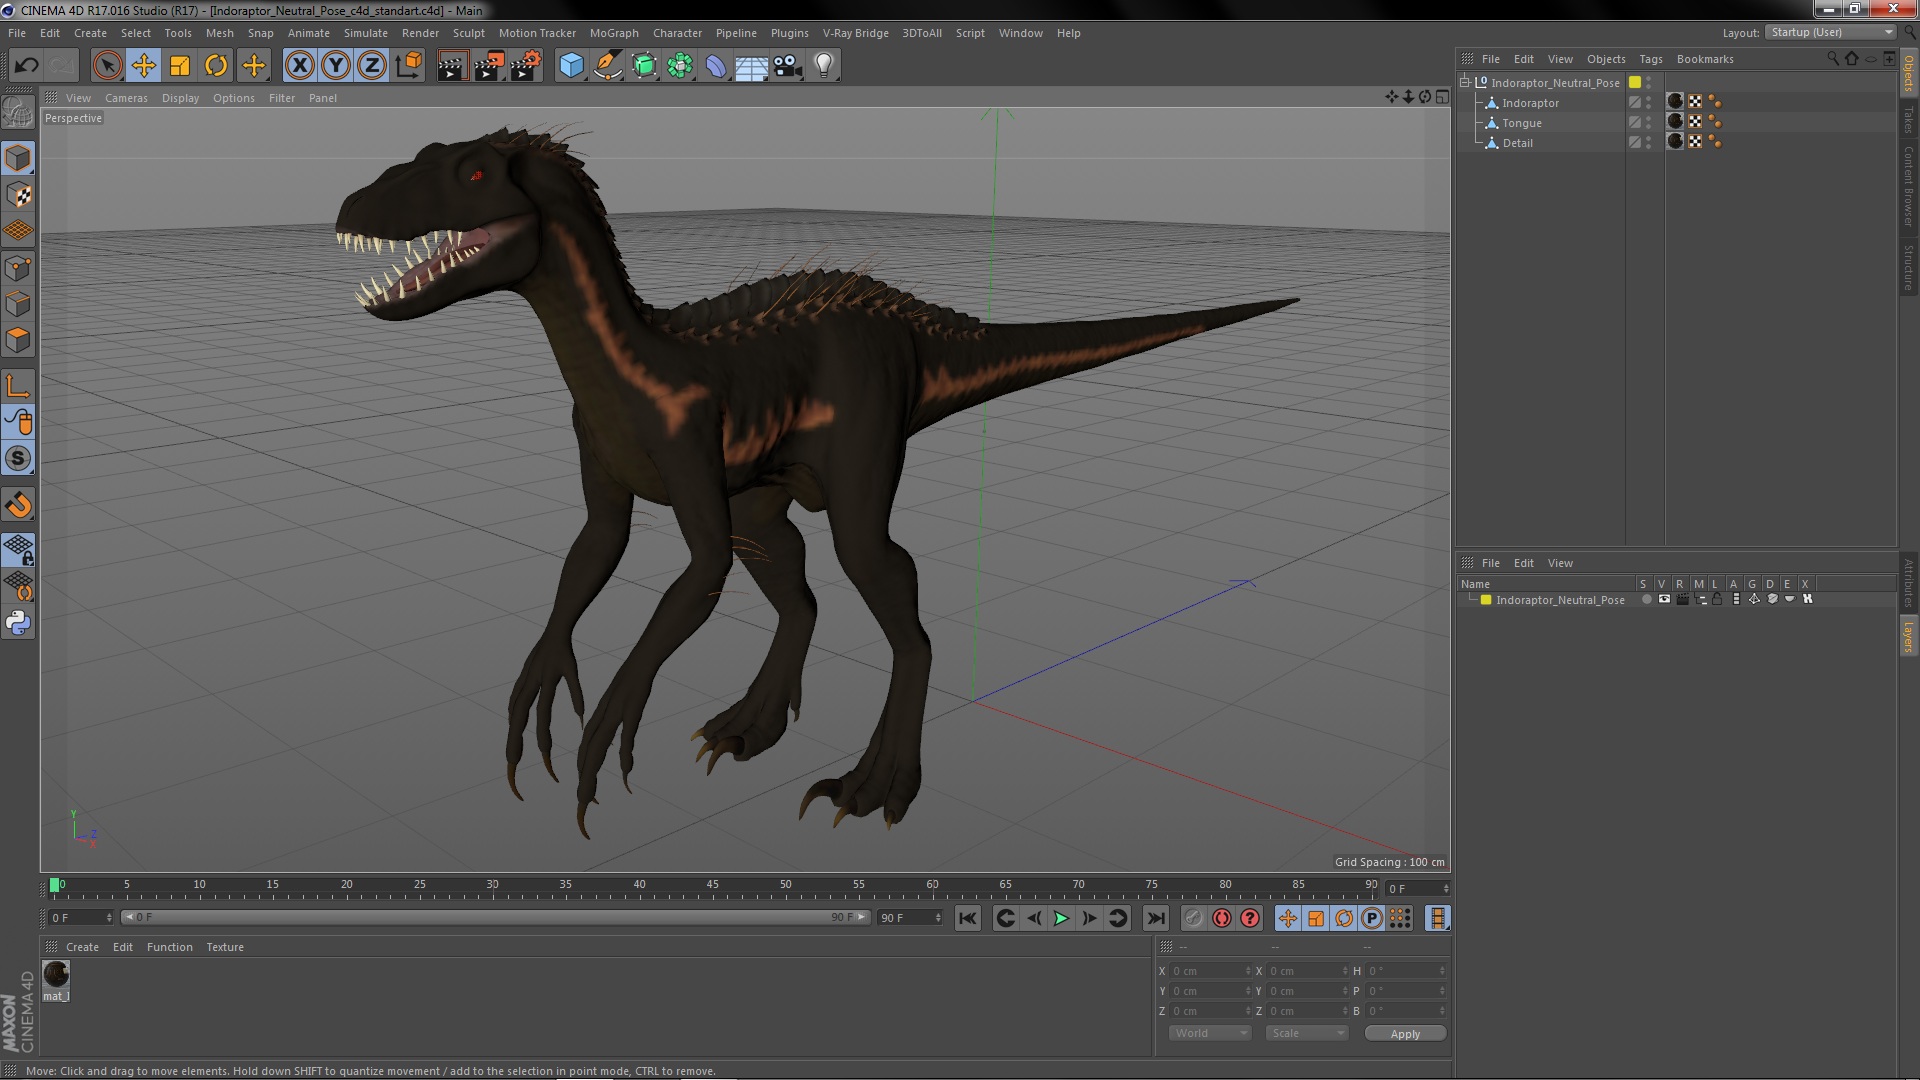Click the timeline frame 45 marker

(x=712, y=885)
